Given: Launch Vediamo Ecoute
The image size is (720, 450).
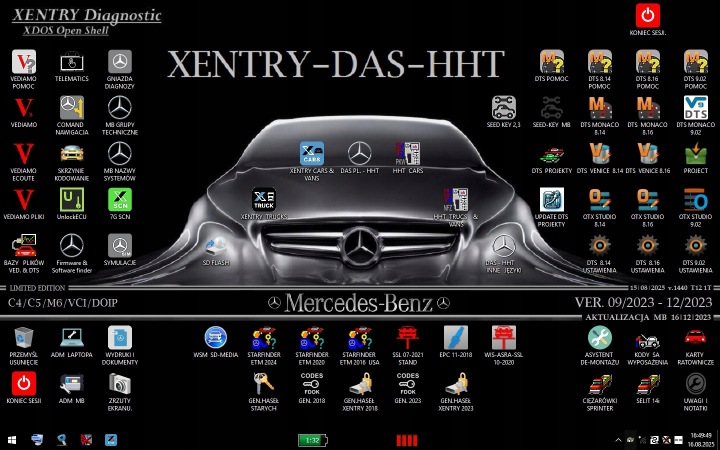Looking at the screenshot, I should tap(24, 154).
